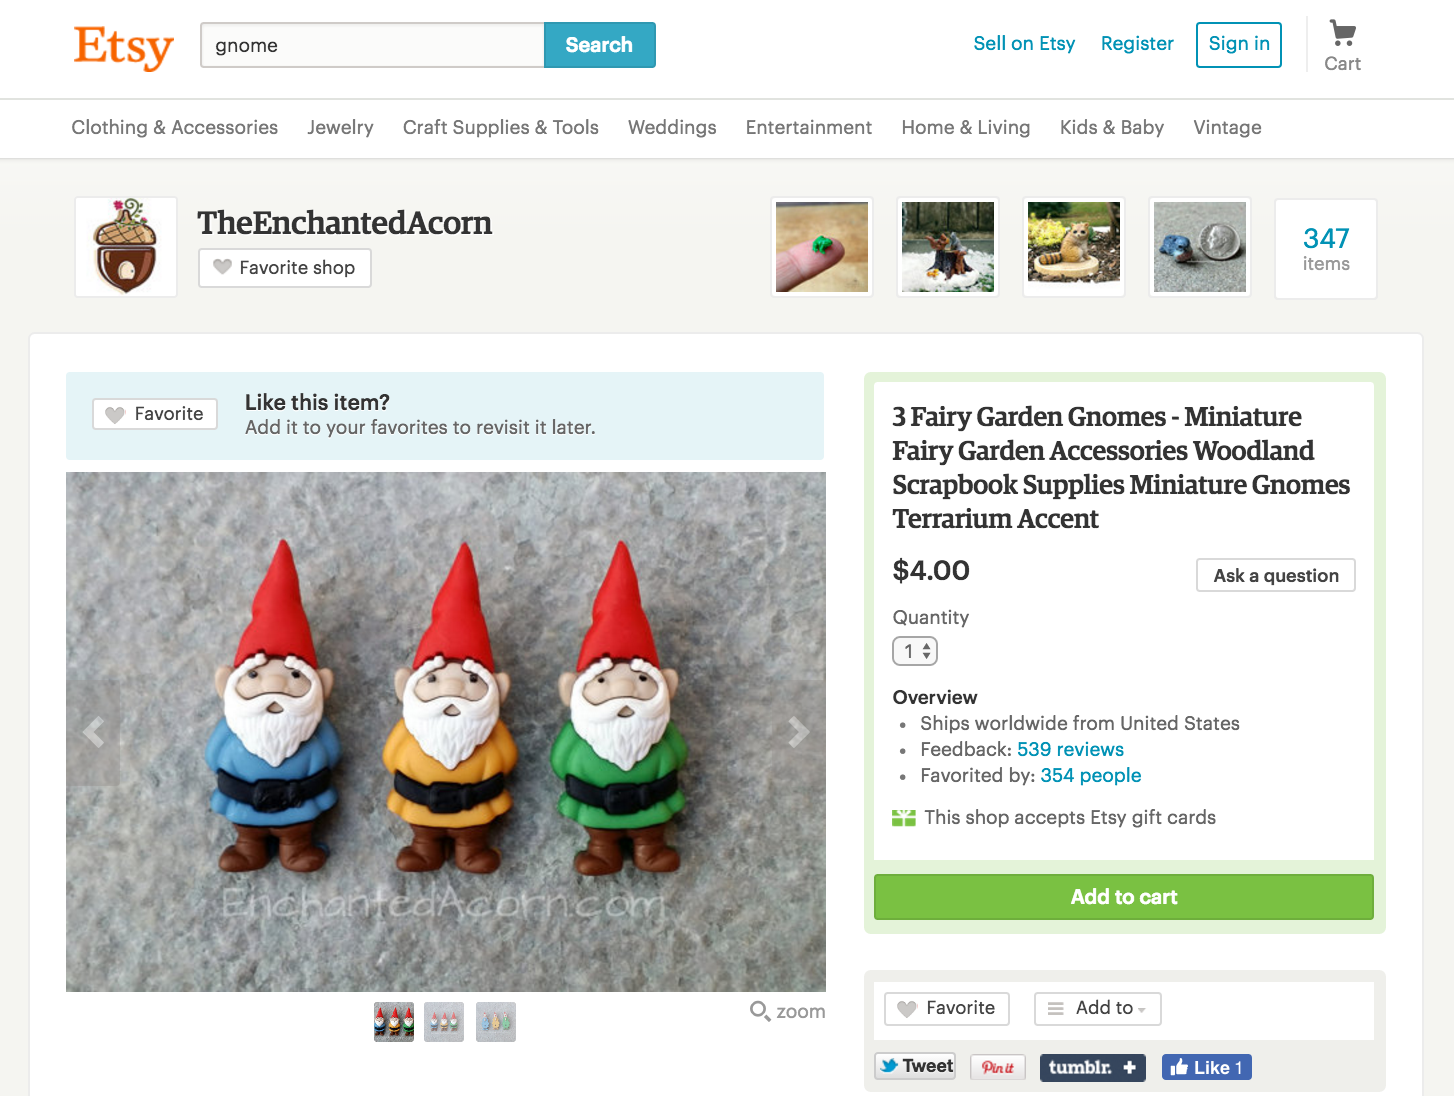Show the next product photo arrow
The image size is (1454, 1096).
click(798, 732)
